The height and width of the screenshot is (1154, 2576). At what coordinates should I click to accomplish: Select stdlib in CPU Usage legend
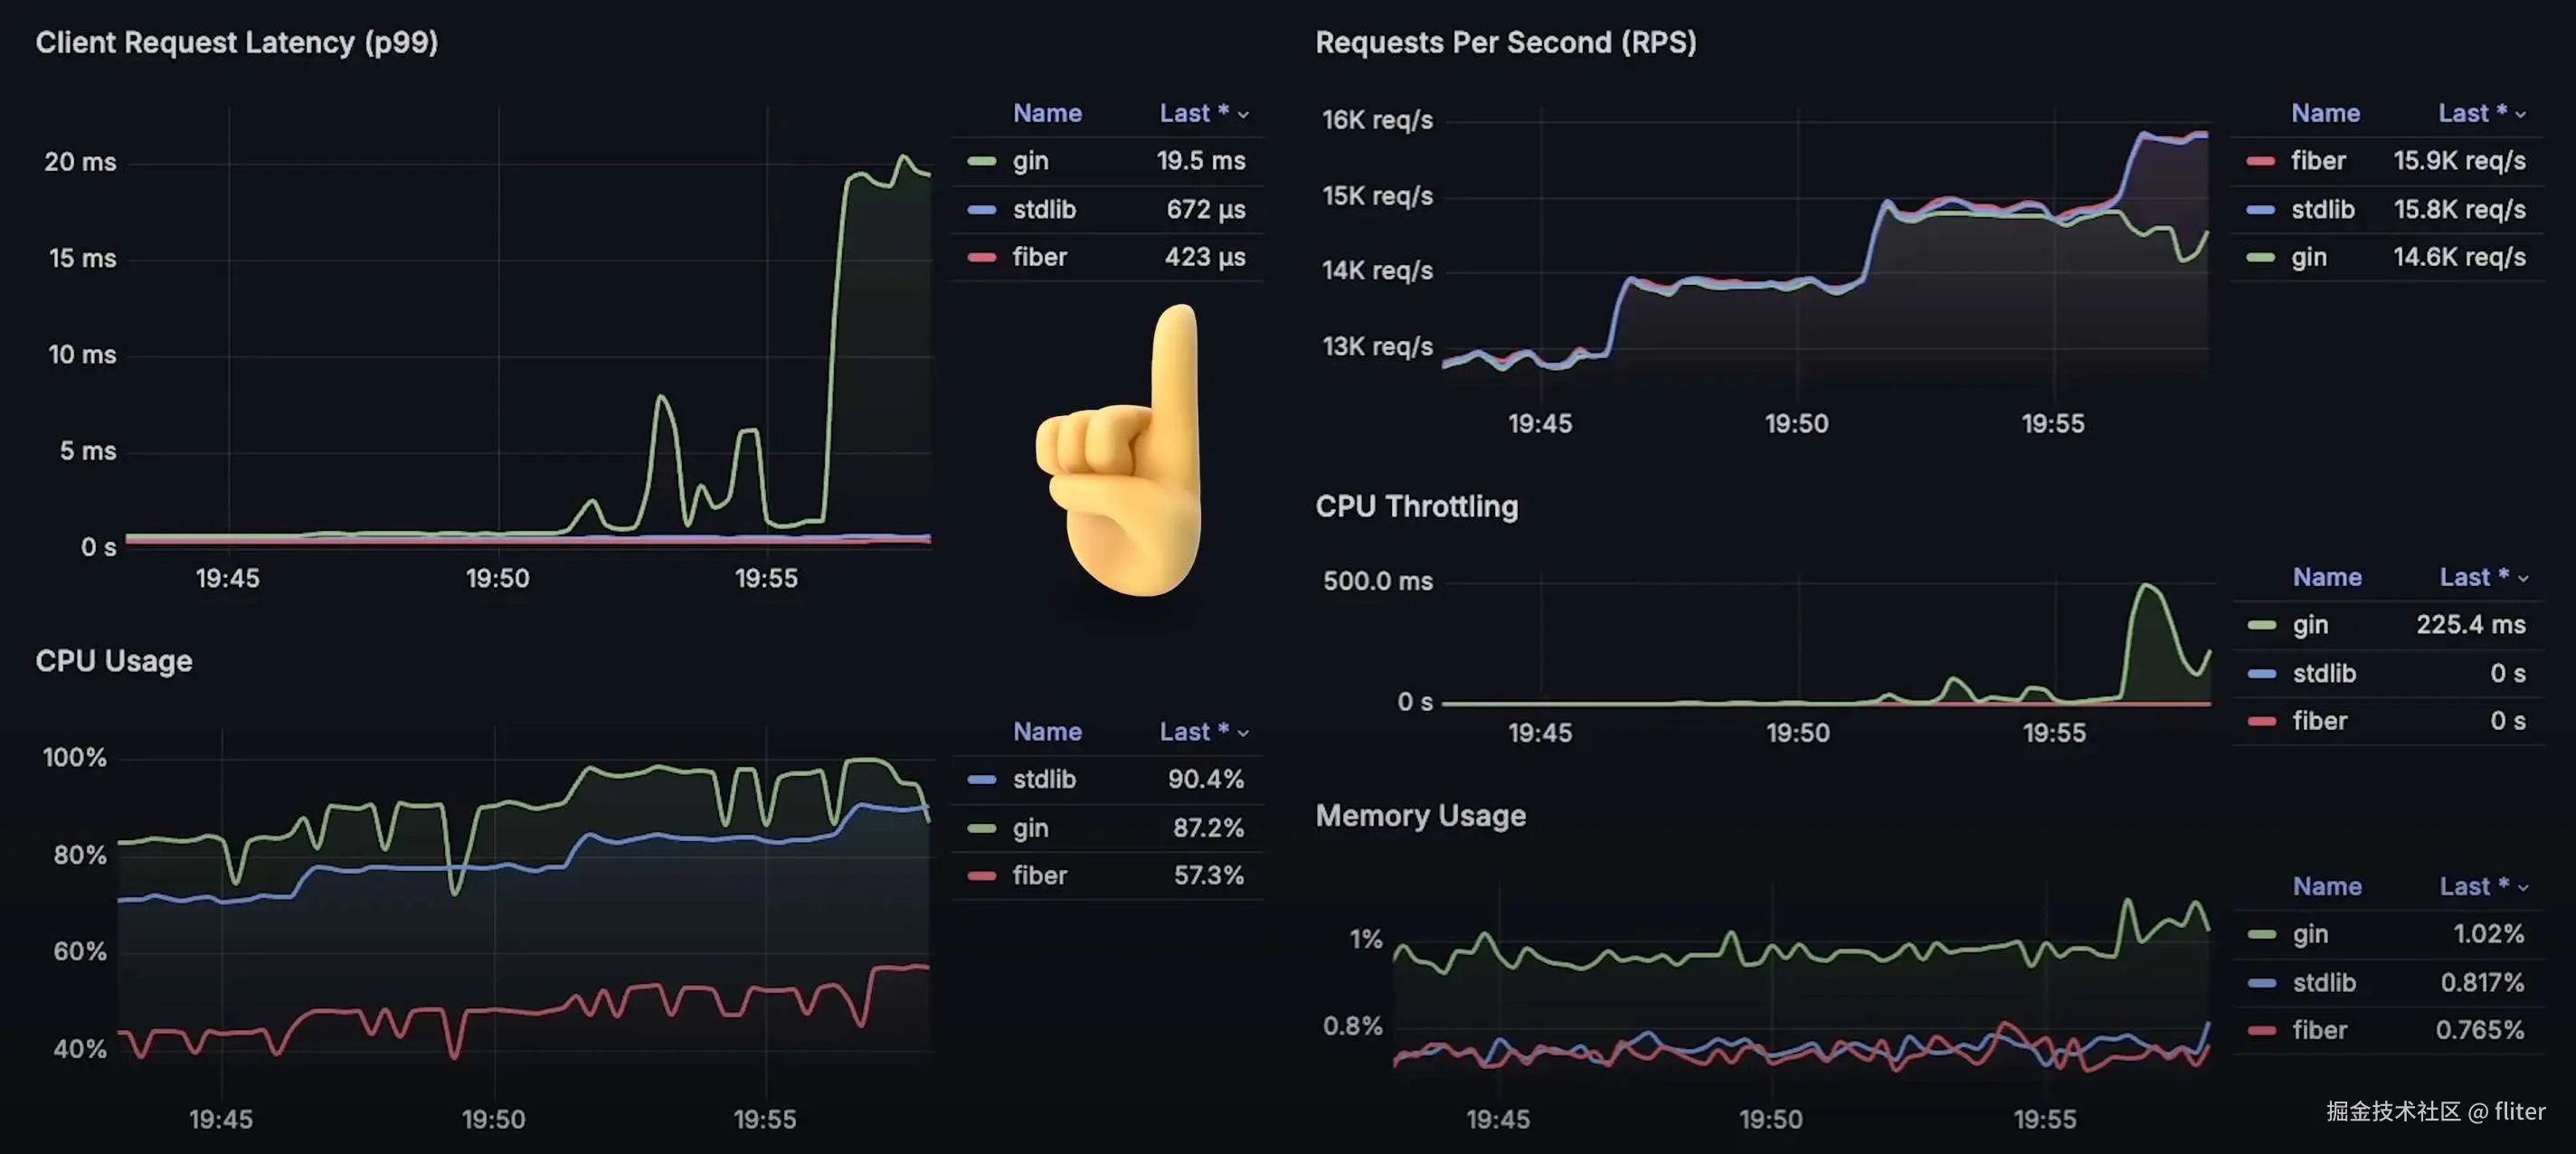[x=1043, y=779]
